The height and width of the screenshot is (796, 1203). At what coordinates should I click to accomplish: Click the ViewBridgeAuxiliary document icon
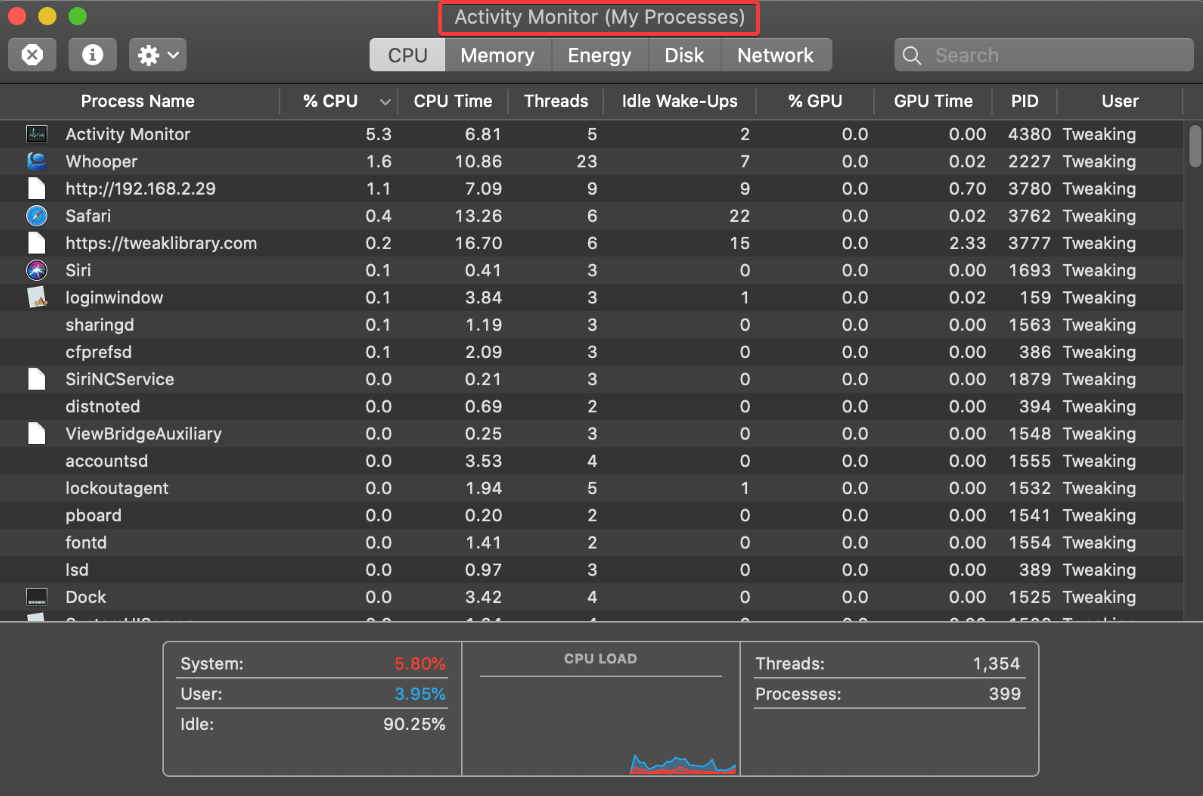tap(36, 434)
